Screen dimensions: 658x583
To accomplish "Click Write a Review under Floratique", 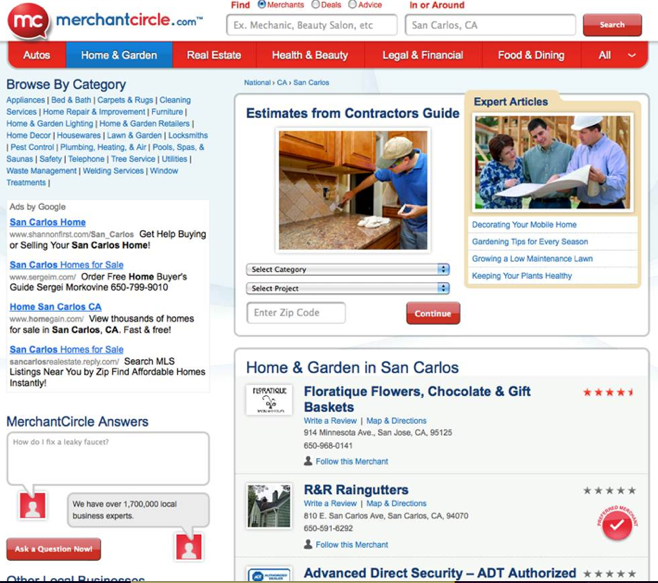I will point(330,421).
